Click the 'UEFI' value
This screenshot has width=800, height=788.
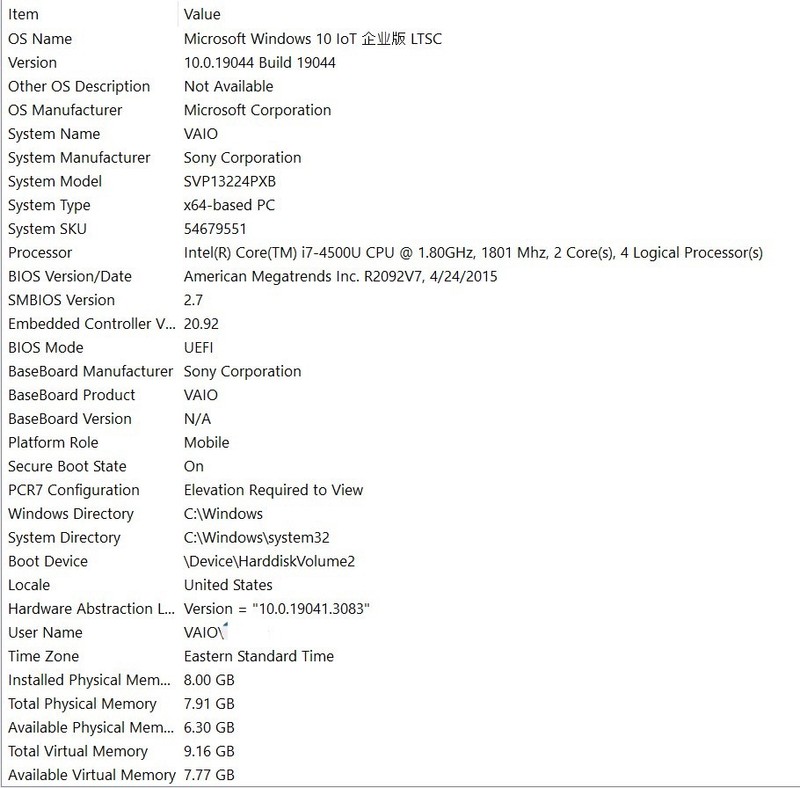tap(198, 348)
